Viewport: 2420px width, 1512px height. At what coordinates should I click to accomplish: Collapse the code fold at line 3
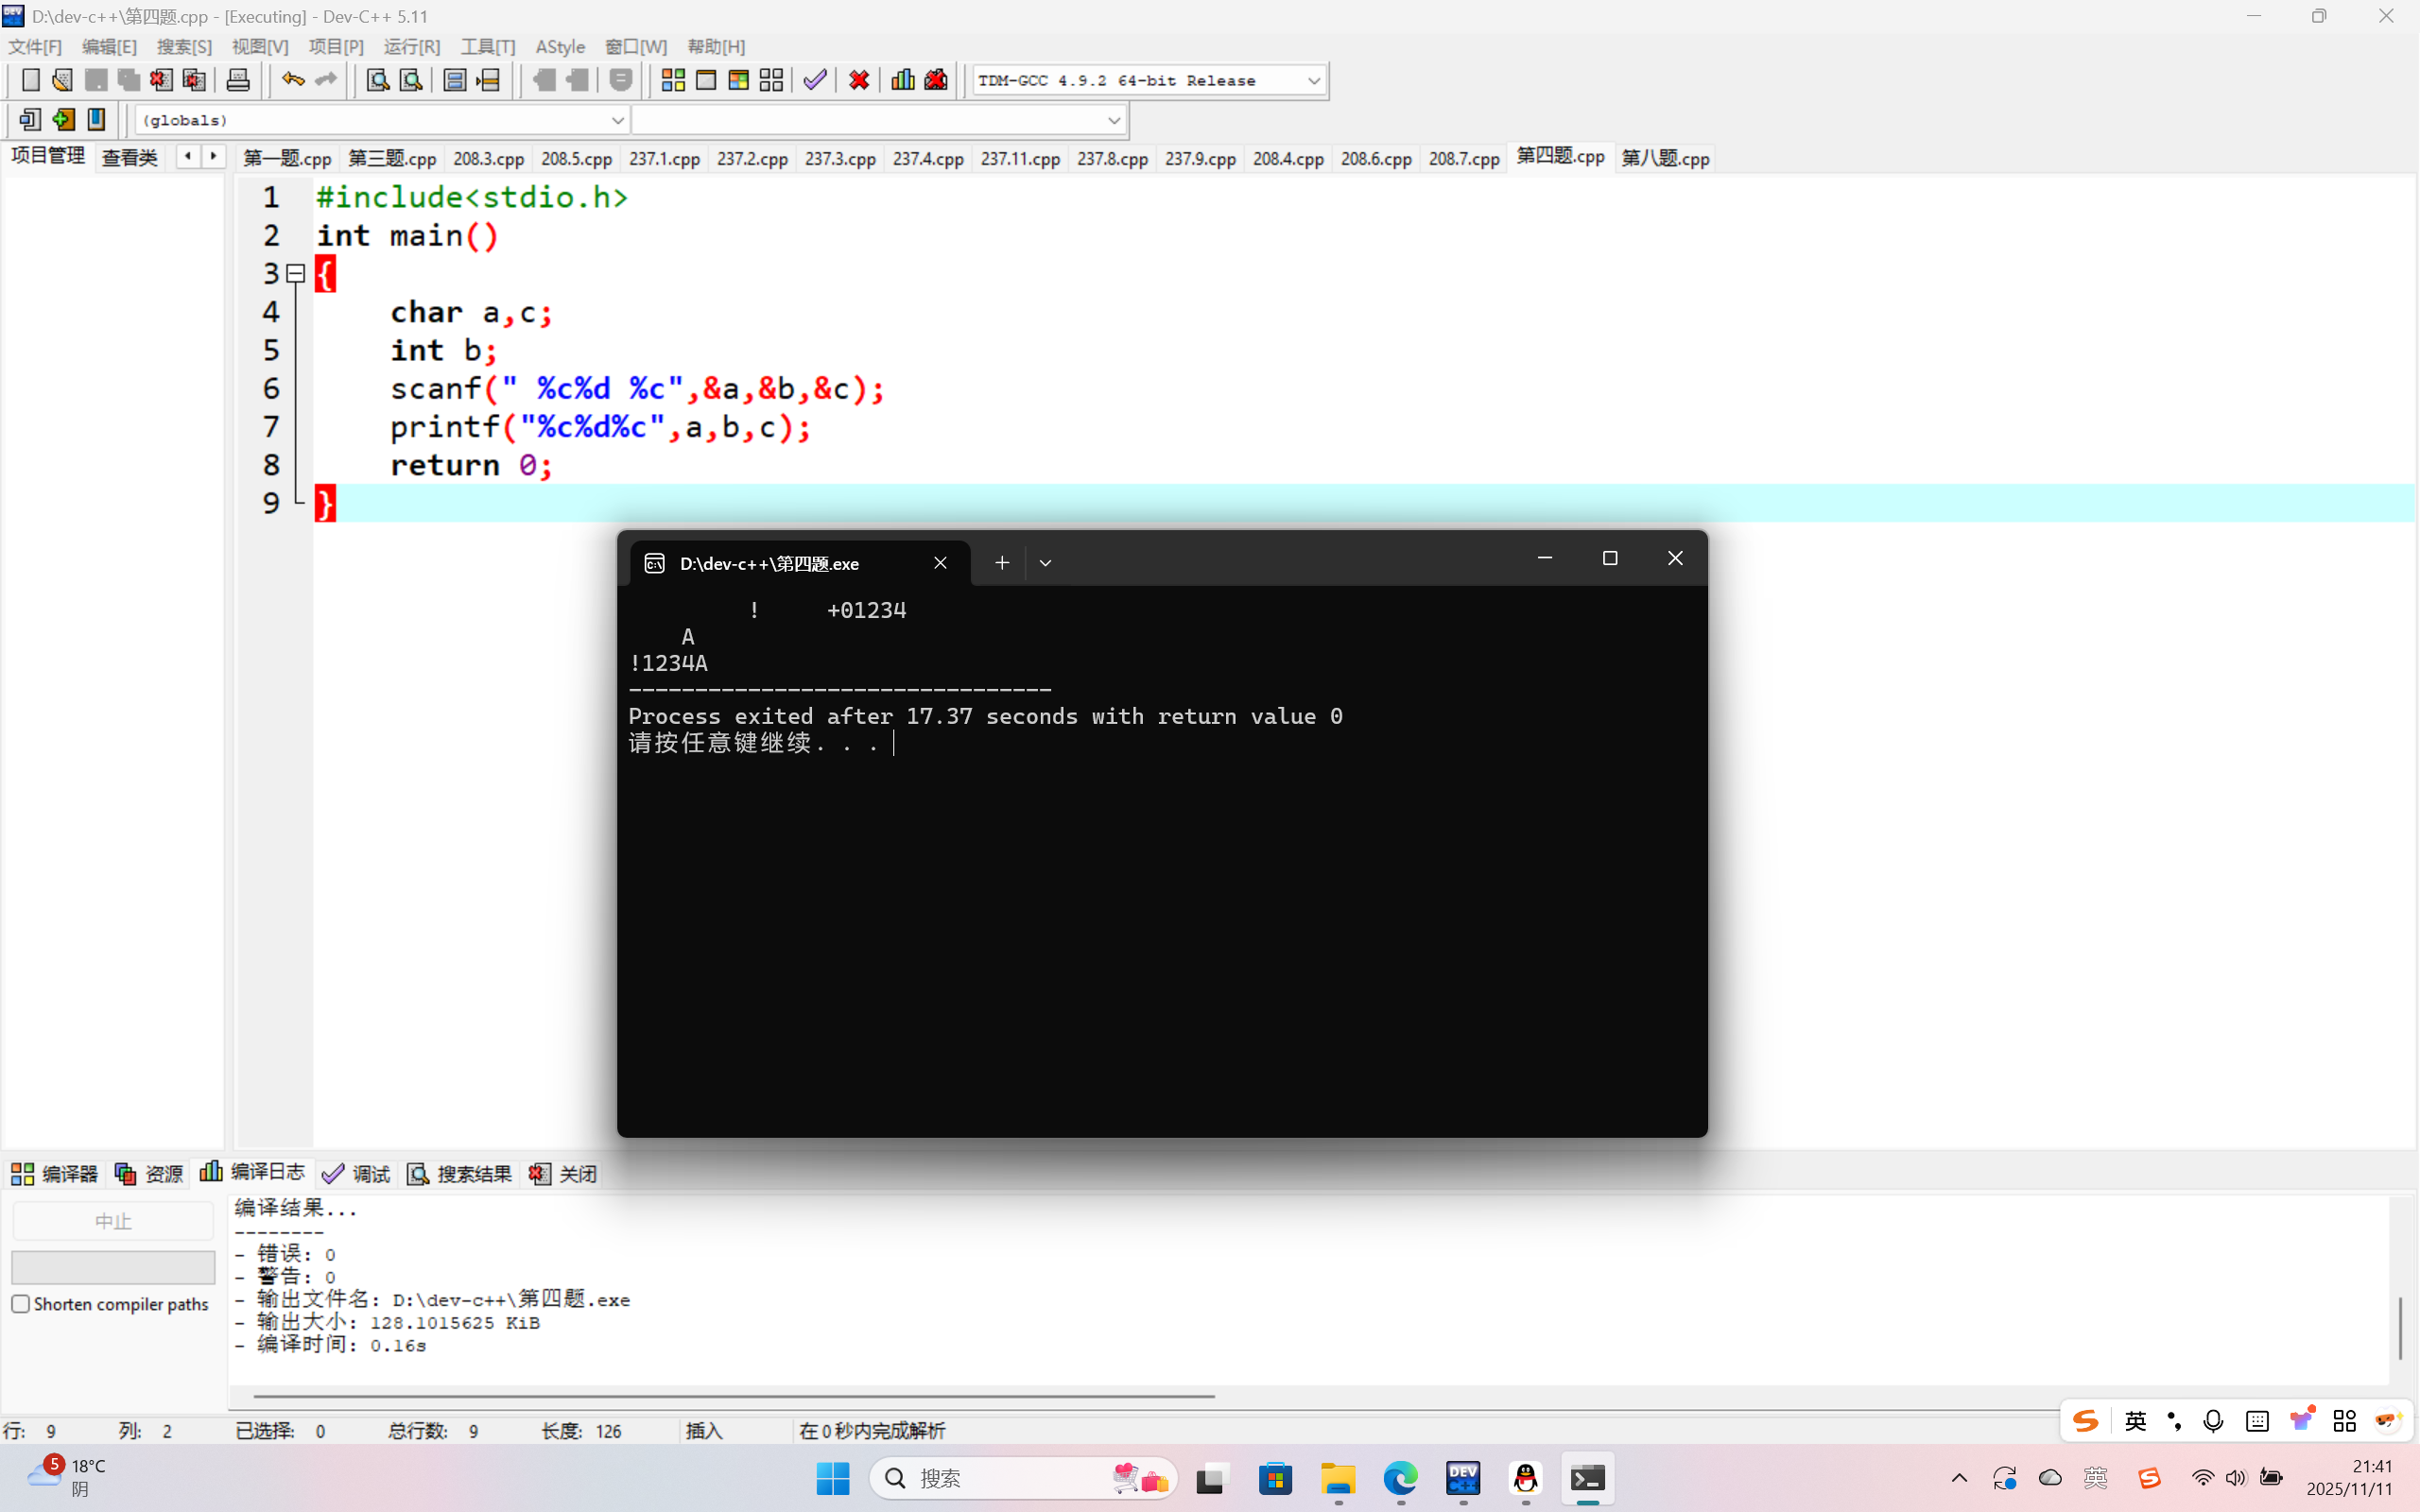coord(296,273)
